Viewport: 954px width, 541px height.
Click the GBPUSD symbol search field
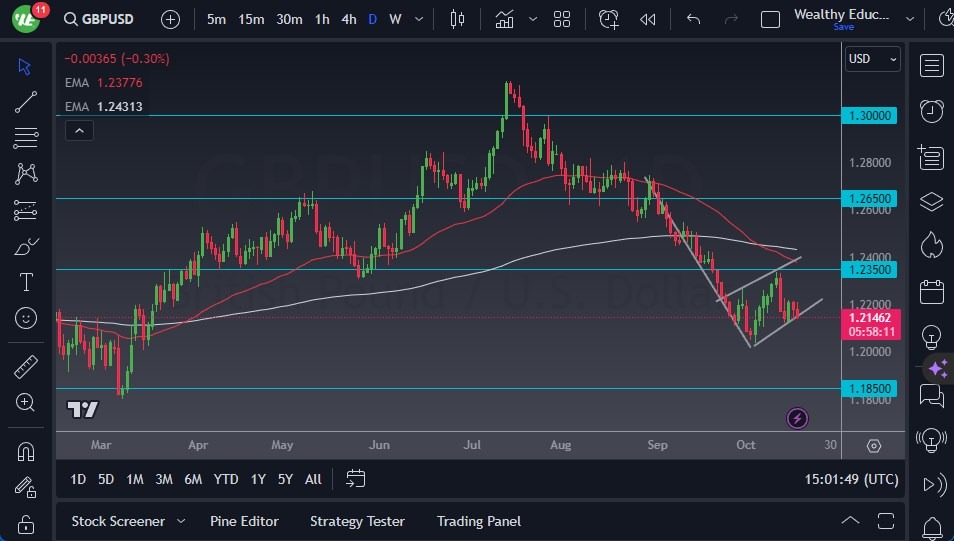[x=105, y=19]
